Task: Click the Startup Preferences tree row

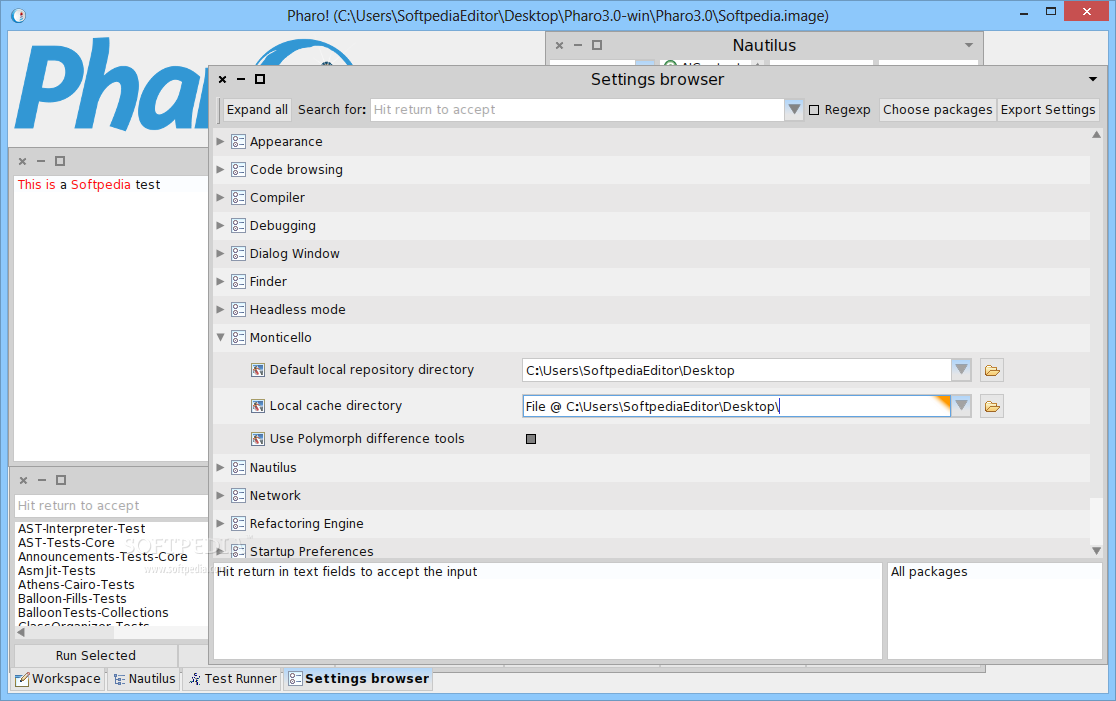Action: pos(651,551)
